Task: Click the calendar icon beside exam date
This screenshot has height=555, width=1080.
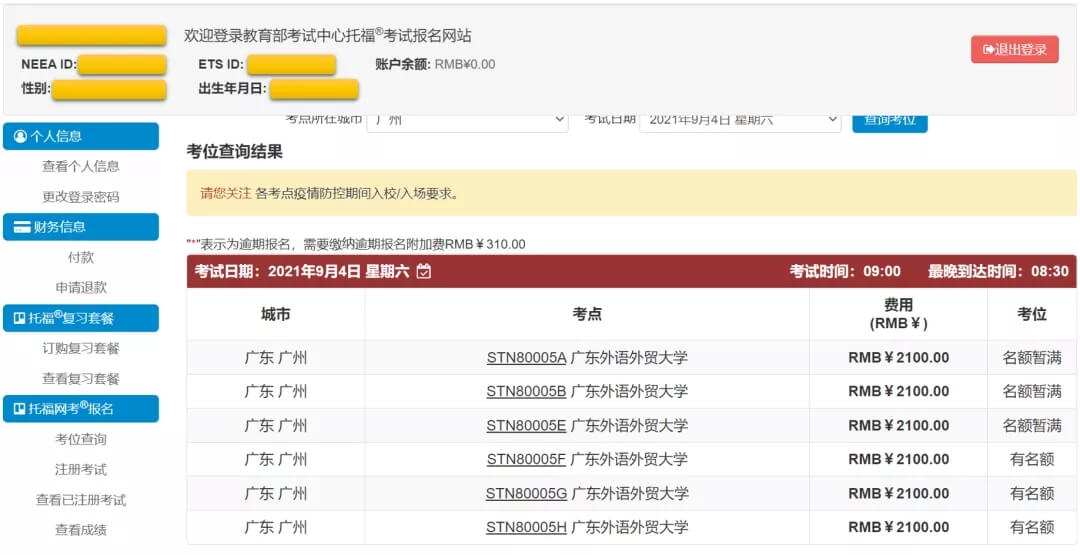Action: point(424,271)
